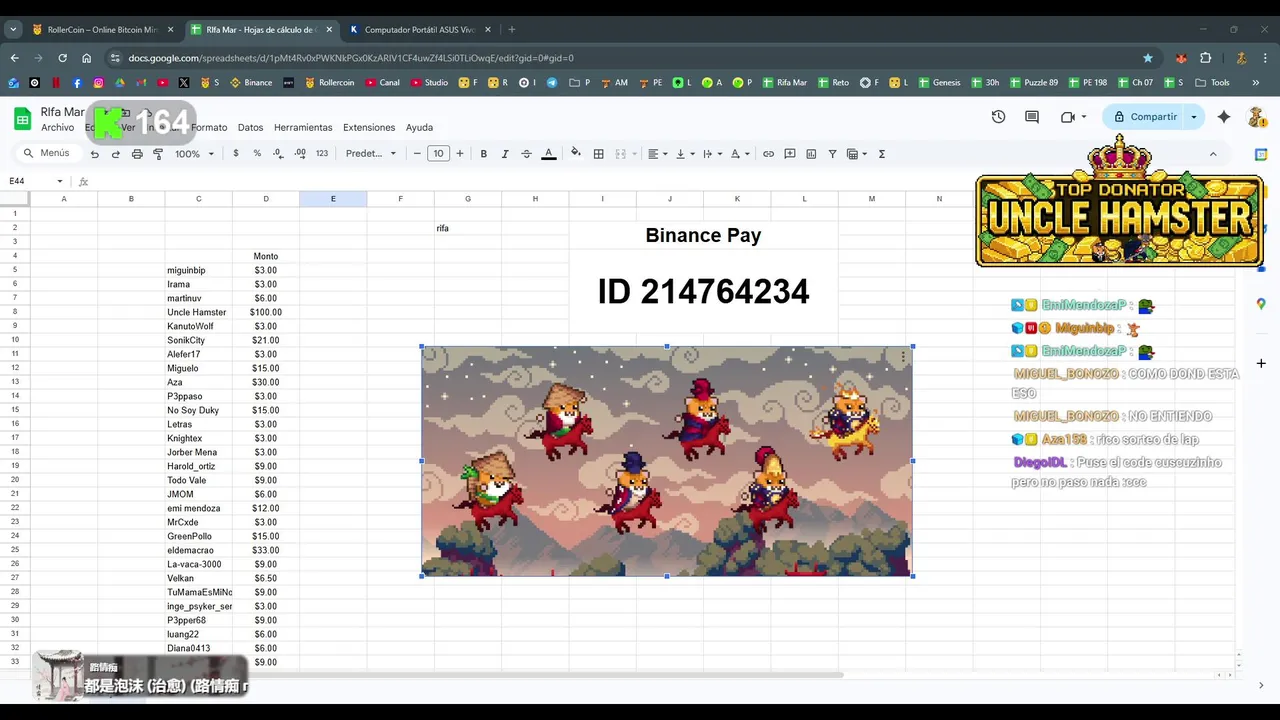Collapse the toolbar with chevron arrow
The width and height of the screenshot is (1280, 720).
click(1213, 154)
